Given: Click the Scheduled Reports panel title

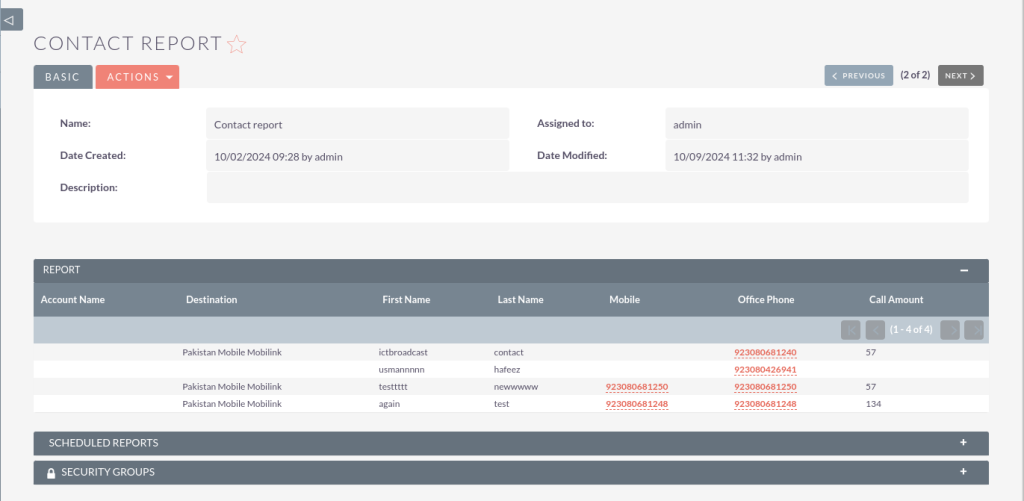Looking at the screenshot, I should pyautogui.click(x=103, y=443).
